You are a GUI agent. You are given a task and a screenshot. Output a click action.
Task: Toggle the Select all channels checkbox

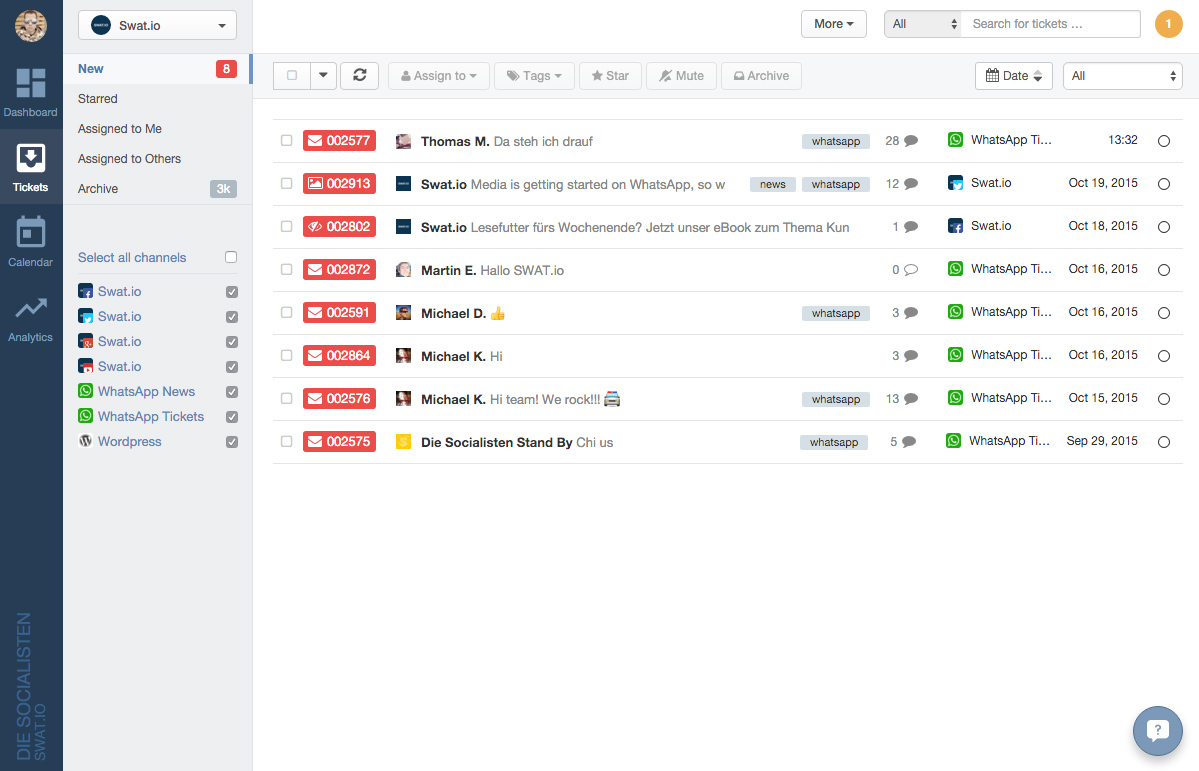231,258
